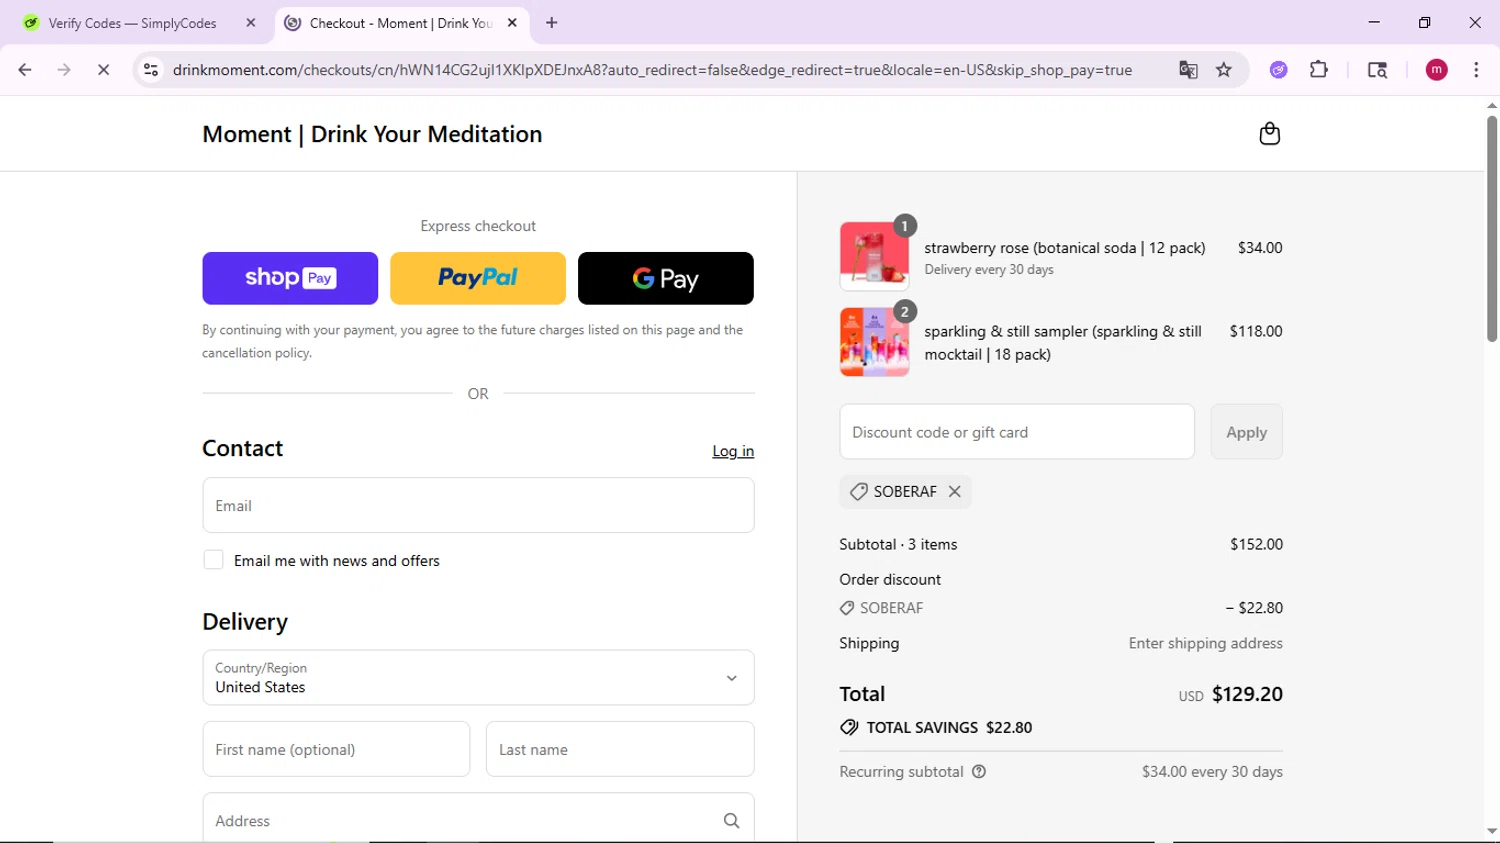Click the – $22.80 discount amount
This screenshot has height=843, width=1500.
pyautogui.click(x=1254, y=608)
